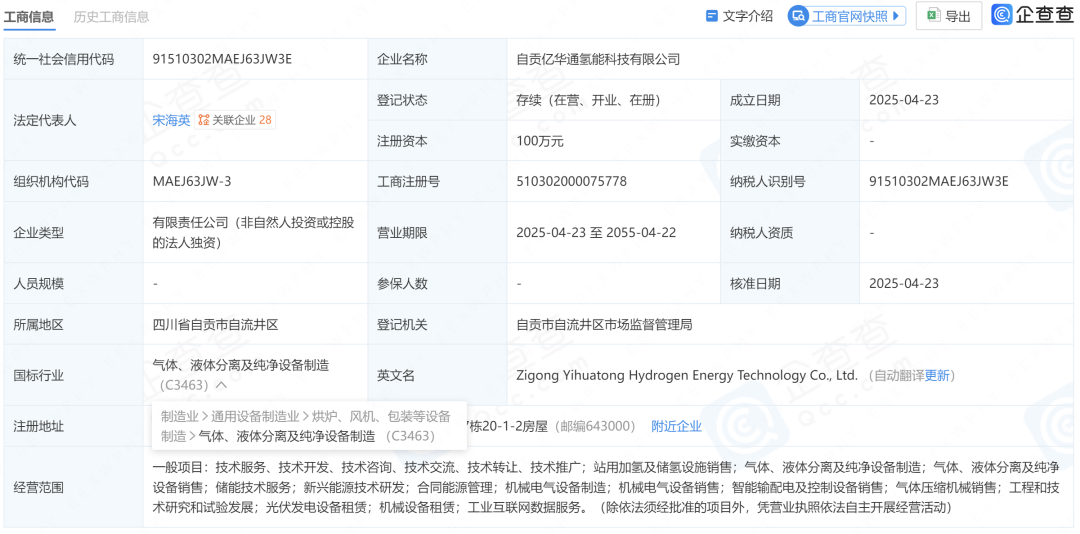Viewport: 1080px width, 534px height.
Task: Click the 文字介绍 document icon
Action: click(712, 16)
